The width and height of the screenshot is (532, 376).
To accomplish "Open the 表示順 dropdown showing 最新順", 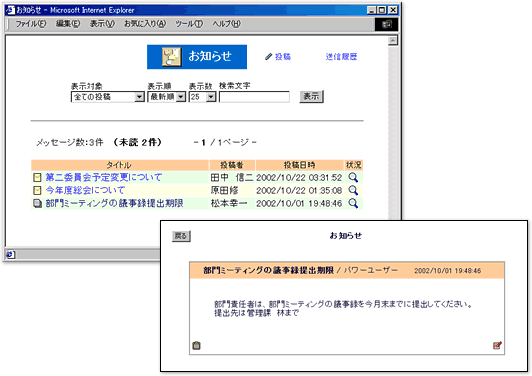I will tap(167, 97).
